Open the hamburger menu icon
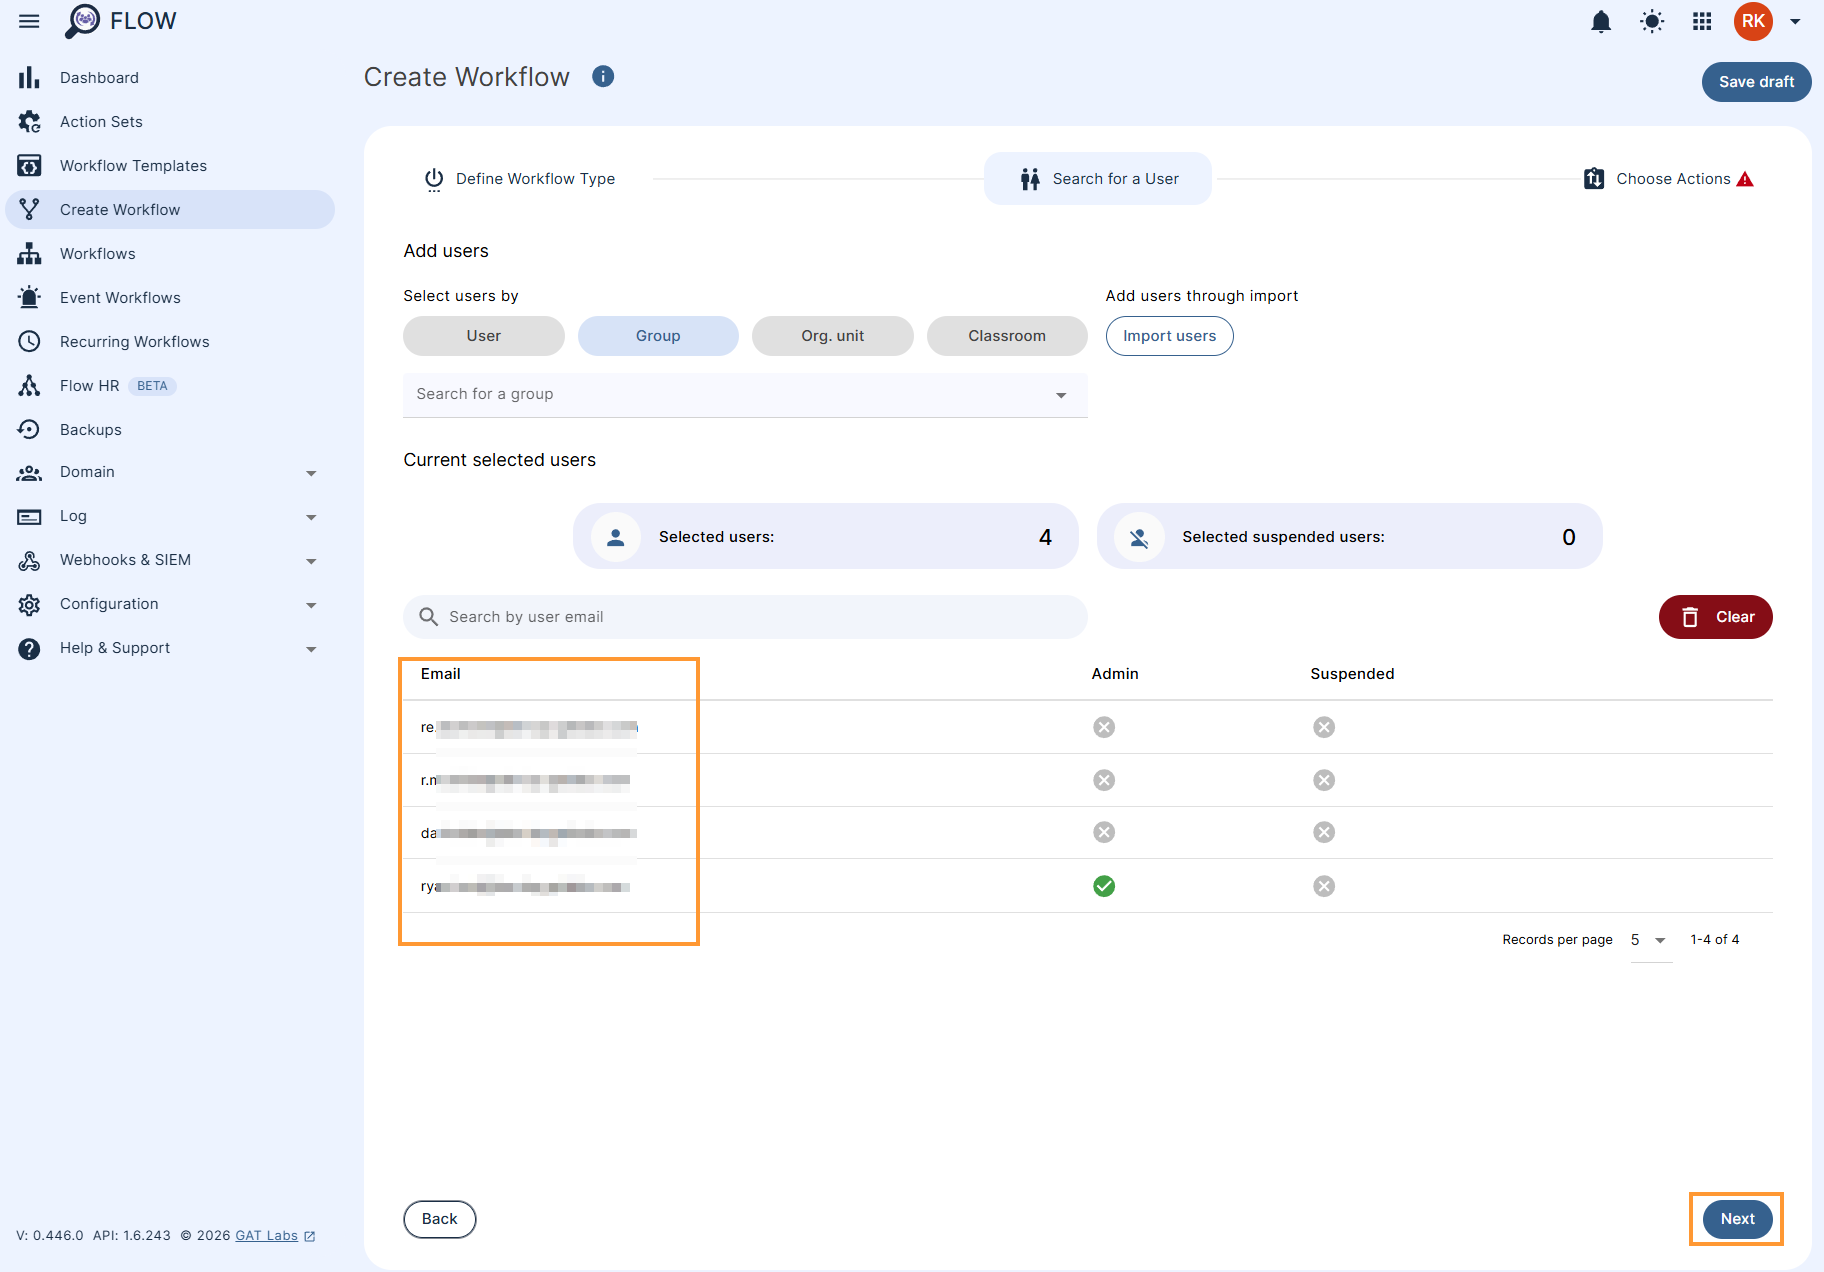 (29, 21)
